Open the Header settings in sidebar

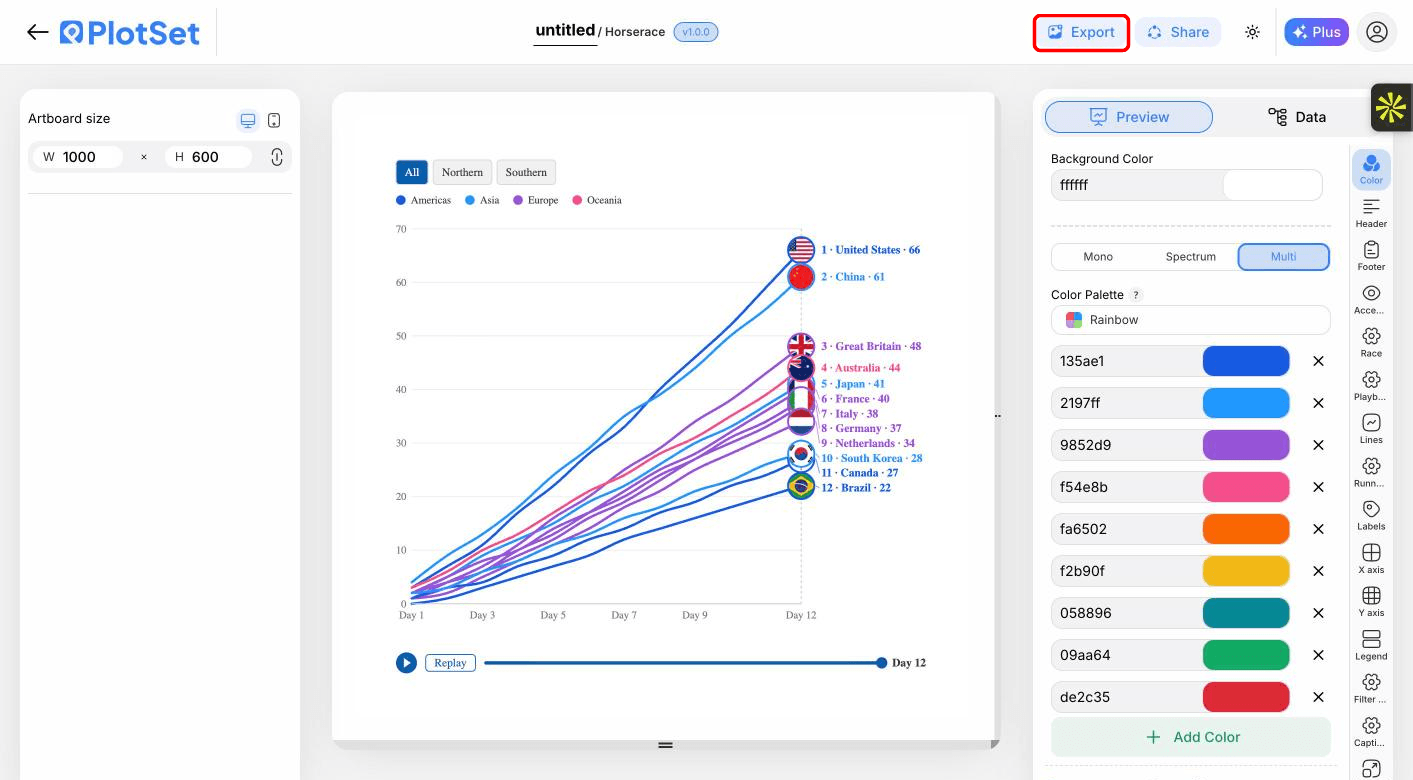[x=1371, y=212]
